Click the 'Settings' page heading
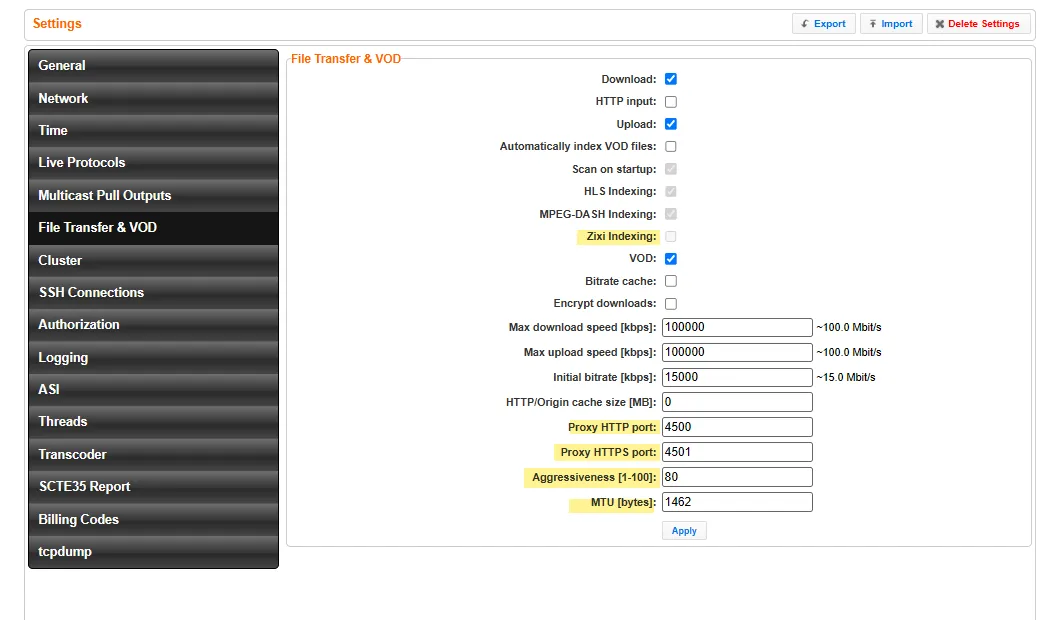The width and height of the screenshot is (1061, 620). tap(57, 24)
